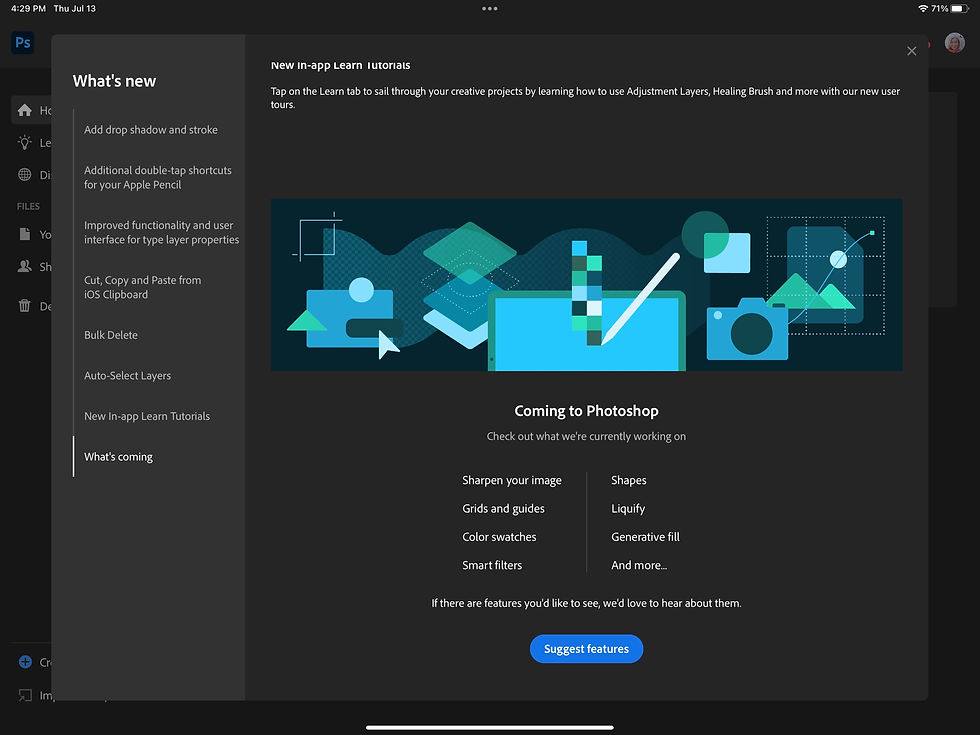Open Cut, Copy and Paste from iOS Clipboard
Image resolution: width=980 pixels, height=735 pixels.
pos(142,288)
